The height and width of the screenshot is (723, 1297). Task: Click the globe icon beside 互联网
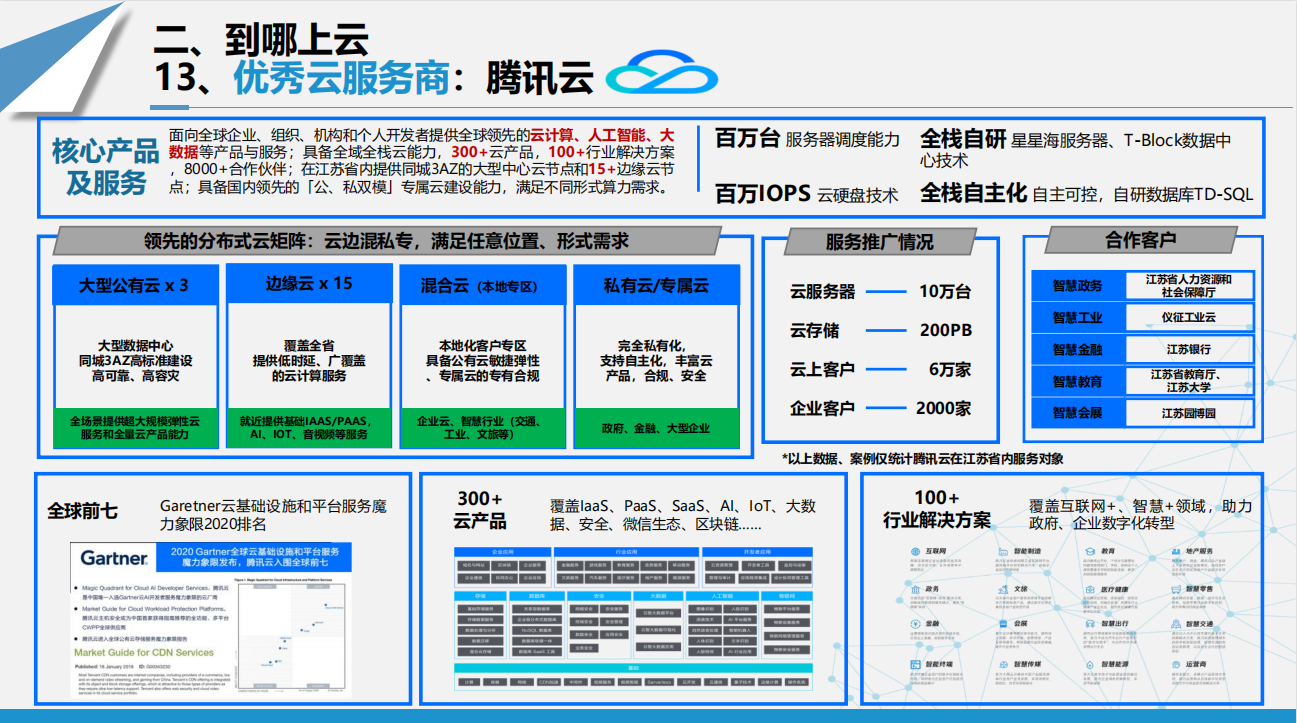pyautogui.click(x=915, y=552)
